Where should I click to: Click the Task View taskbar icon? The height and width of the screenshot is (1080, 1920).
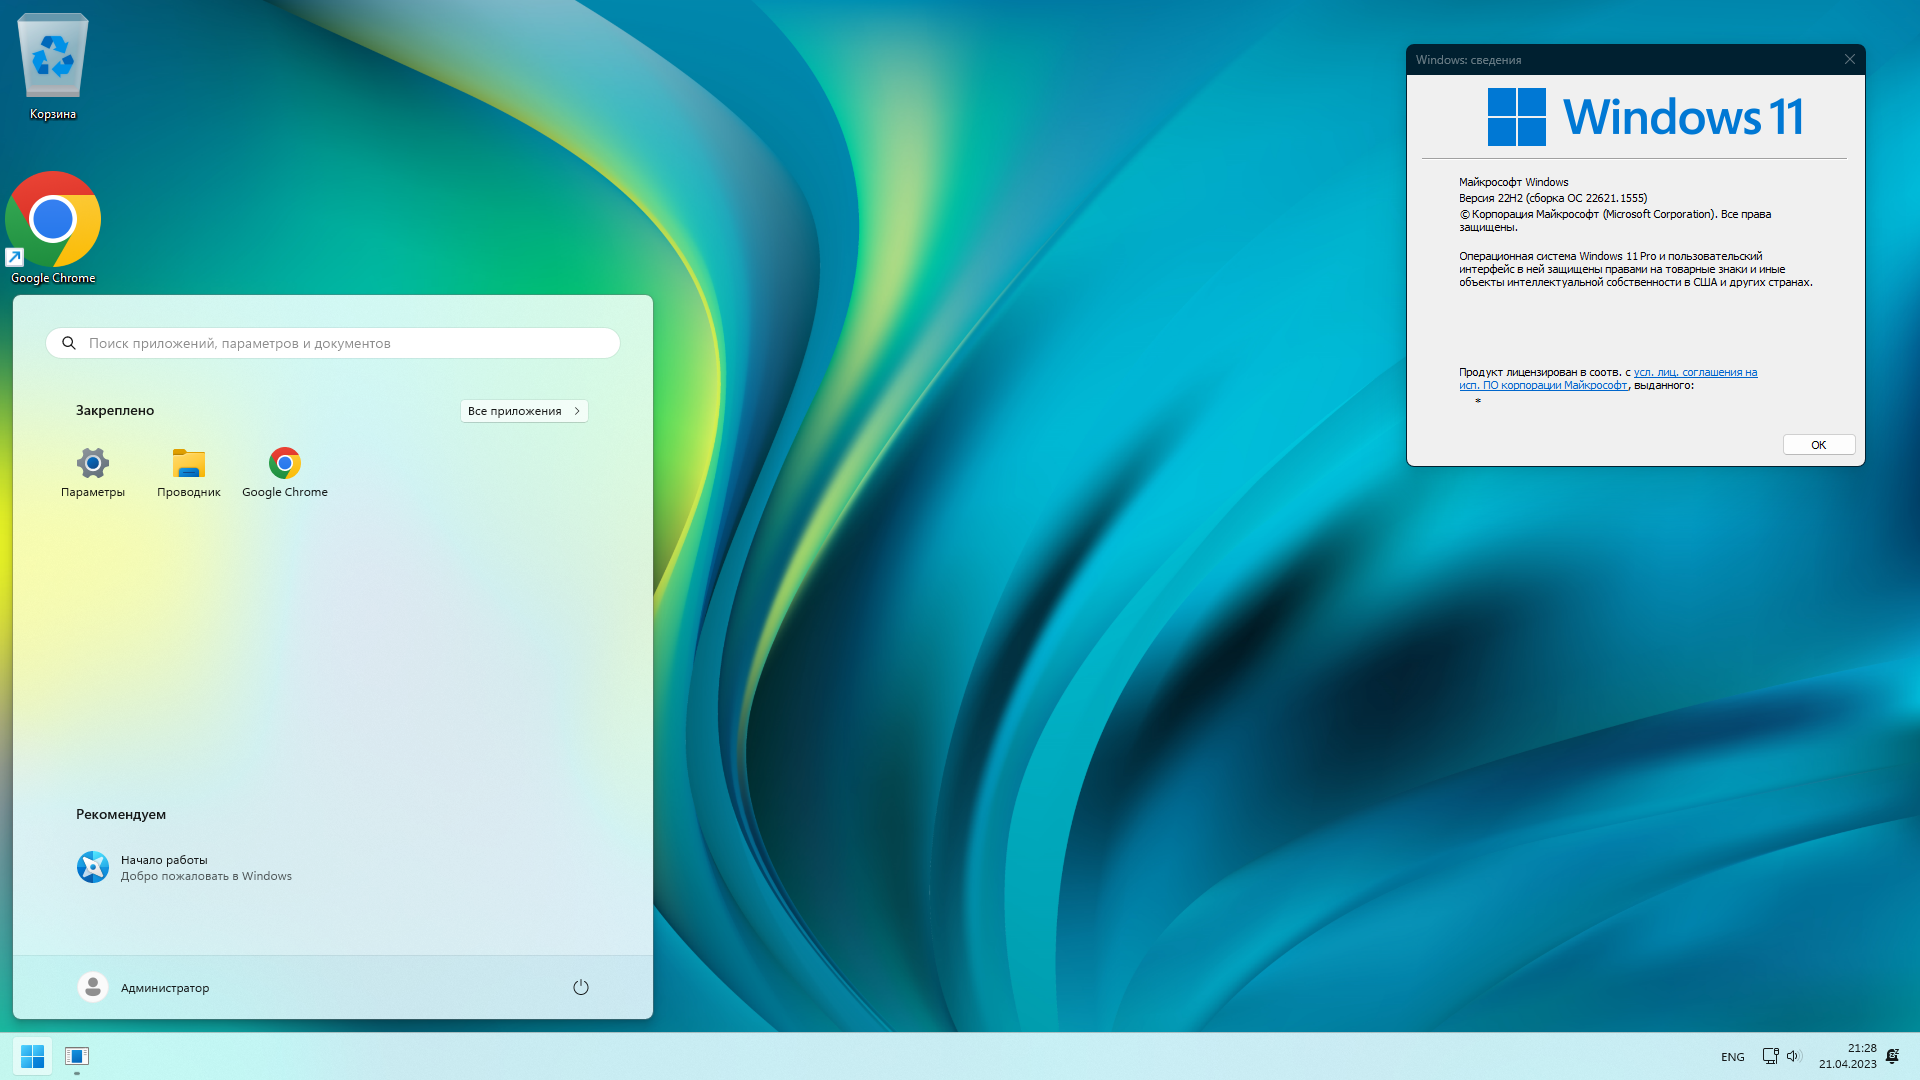76,1055
